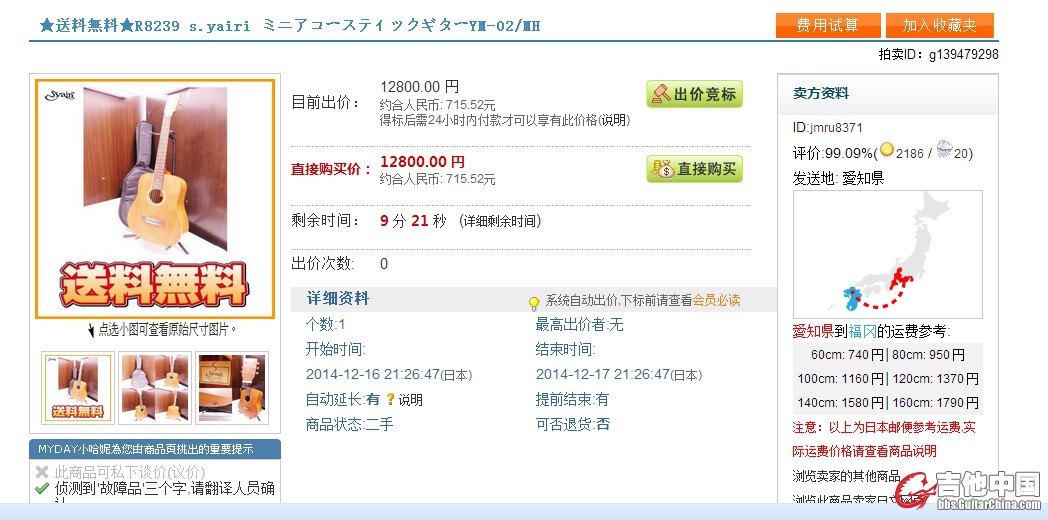Image resolution: width=1048 pixels, height=520 pixels.
Task: Open the 费用试算 cost calculator
Action: 828,25
